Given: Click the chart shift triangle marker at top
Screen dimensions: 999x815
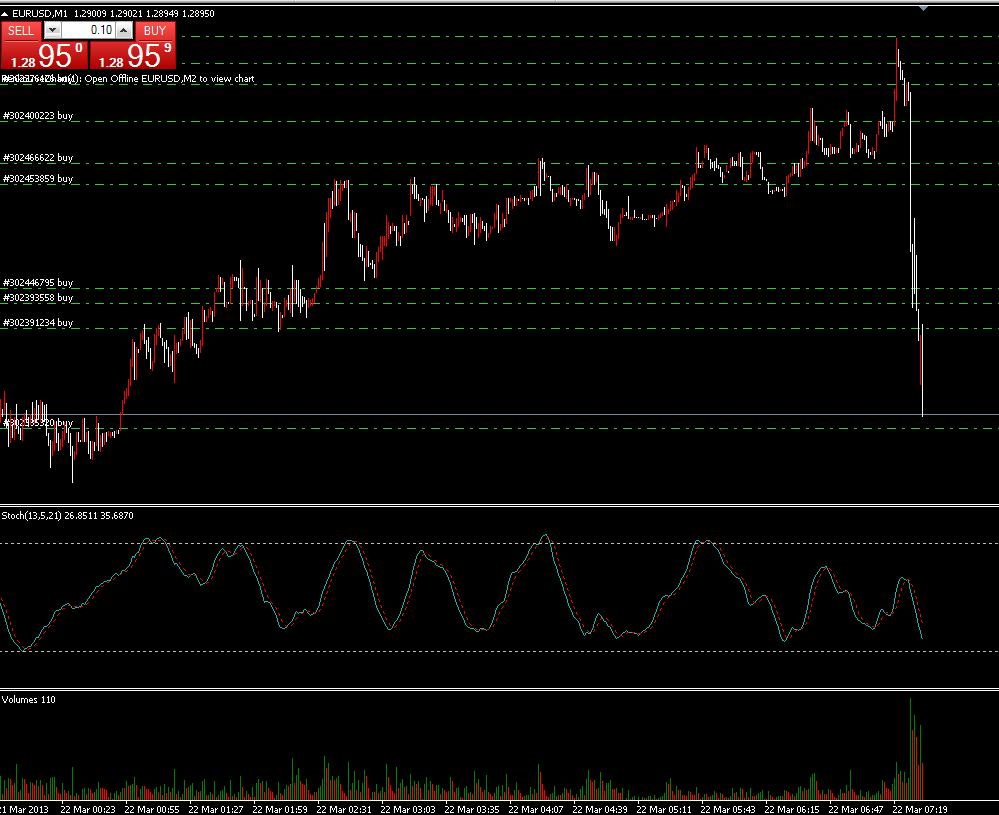Looking at the screenshot, I should (923, 8).
